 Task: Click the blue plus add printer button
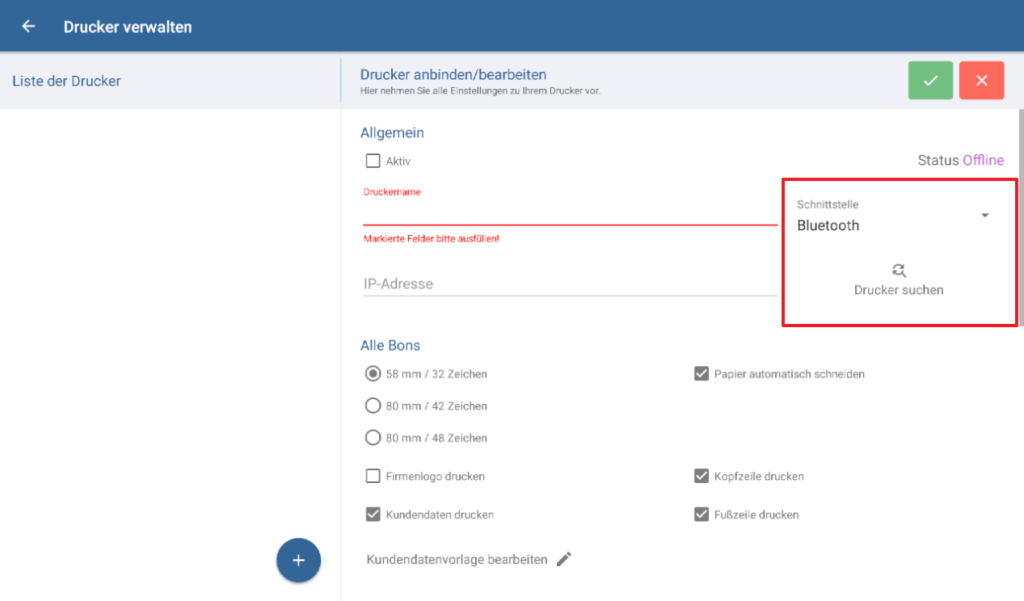(298, 560)
